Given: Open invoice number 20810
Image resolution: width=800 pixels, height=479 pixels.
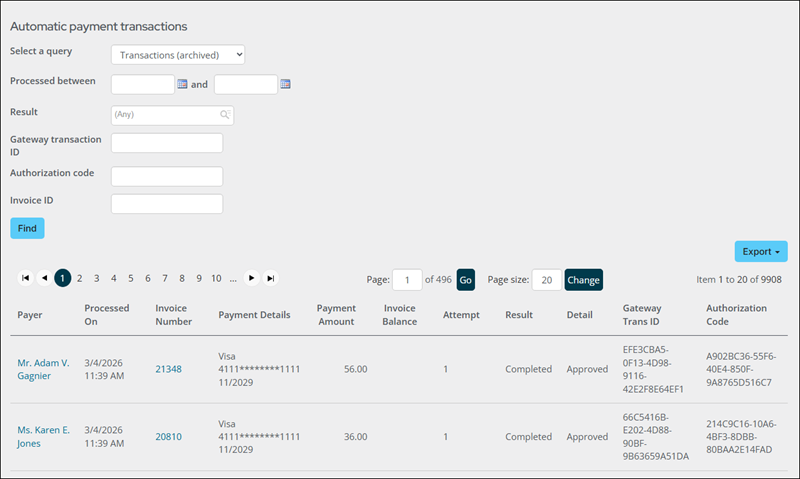Looking at the screenshot, I should click(x=168, y=437).
